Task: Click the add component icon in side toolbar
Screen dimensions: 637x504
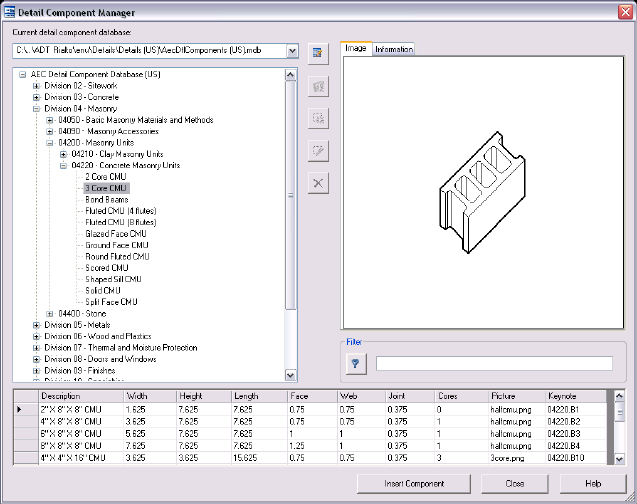Action: click(x=318, y=118)
